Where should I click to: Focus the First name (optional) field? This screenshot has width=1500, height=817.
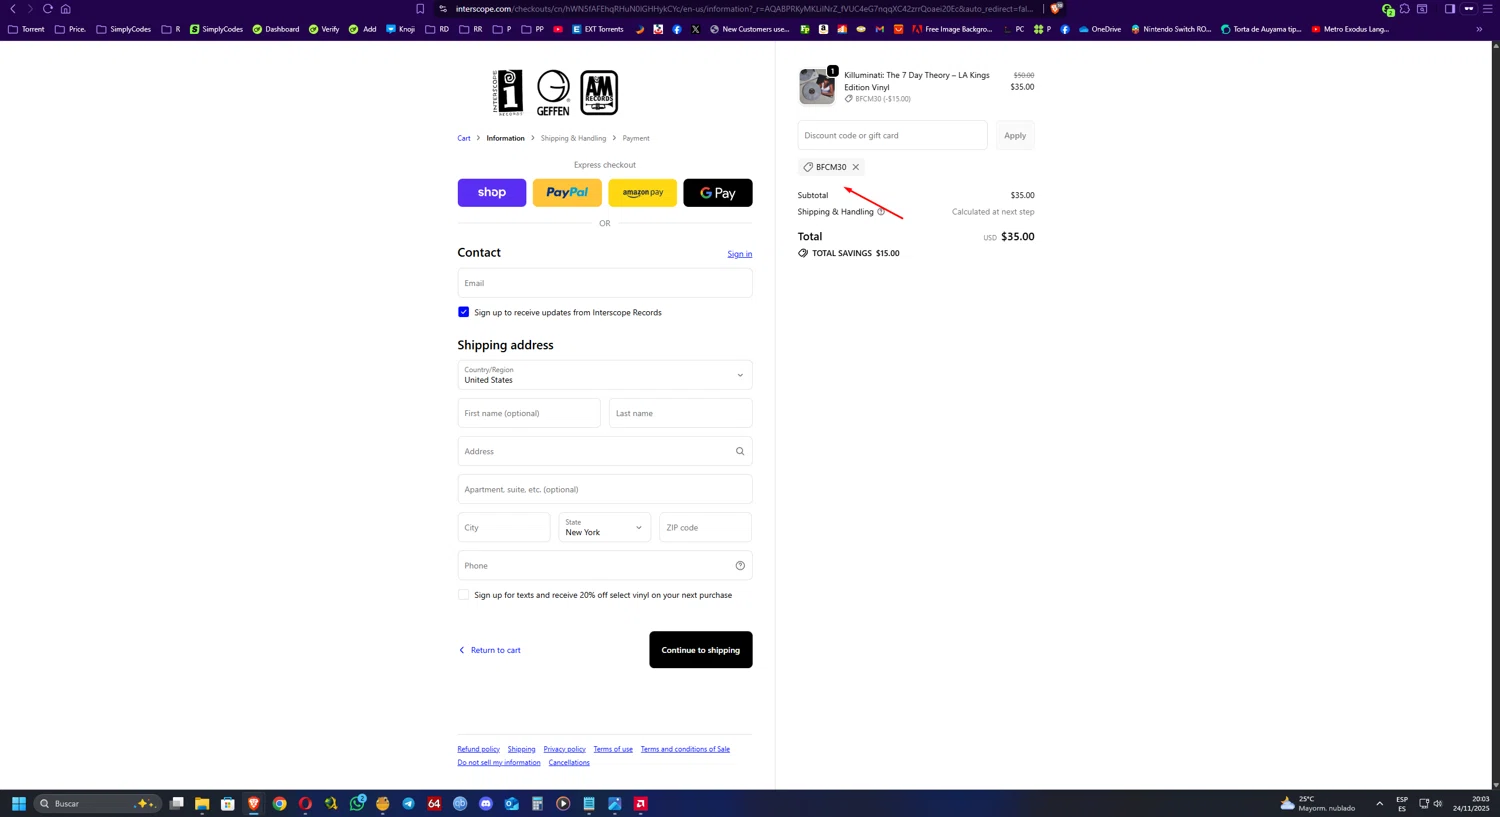pyautogui.click(x=529, y=413)
